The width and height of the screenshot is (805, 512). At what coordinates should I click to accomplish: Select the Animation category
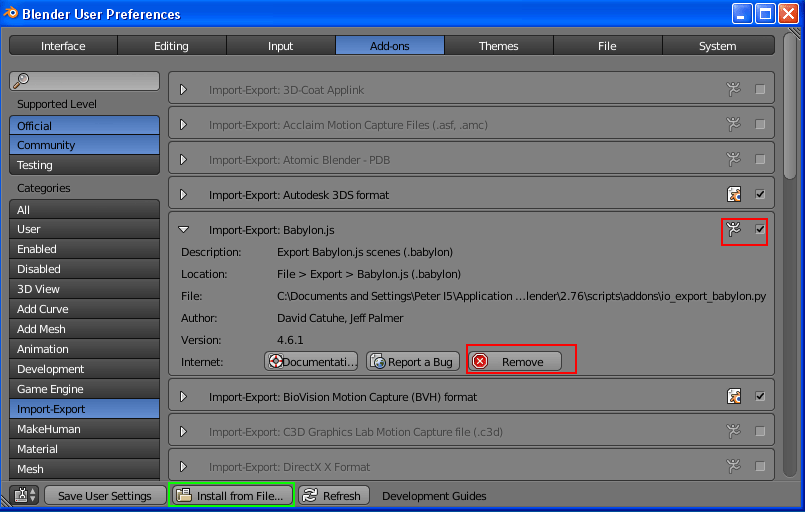84,349
